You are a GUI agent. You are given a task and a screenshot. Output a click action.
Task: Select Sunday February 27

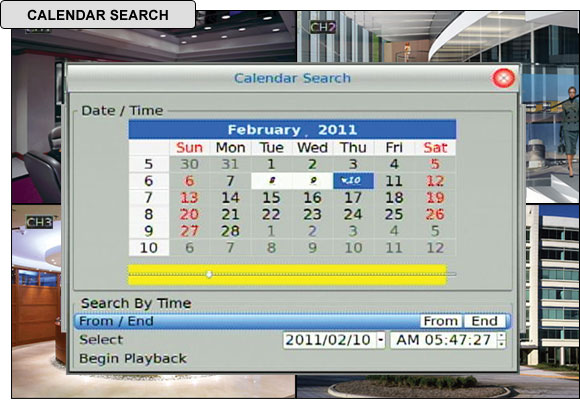point(189,231)
